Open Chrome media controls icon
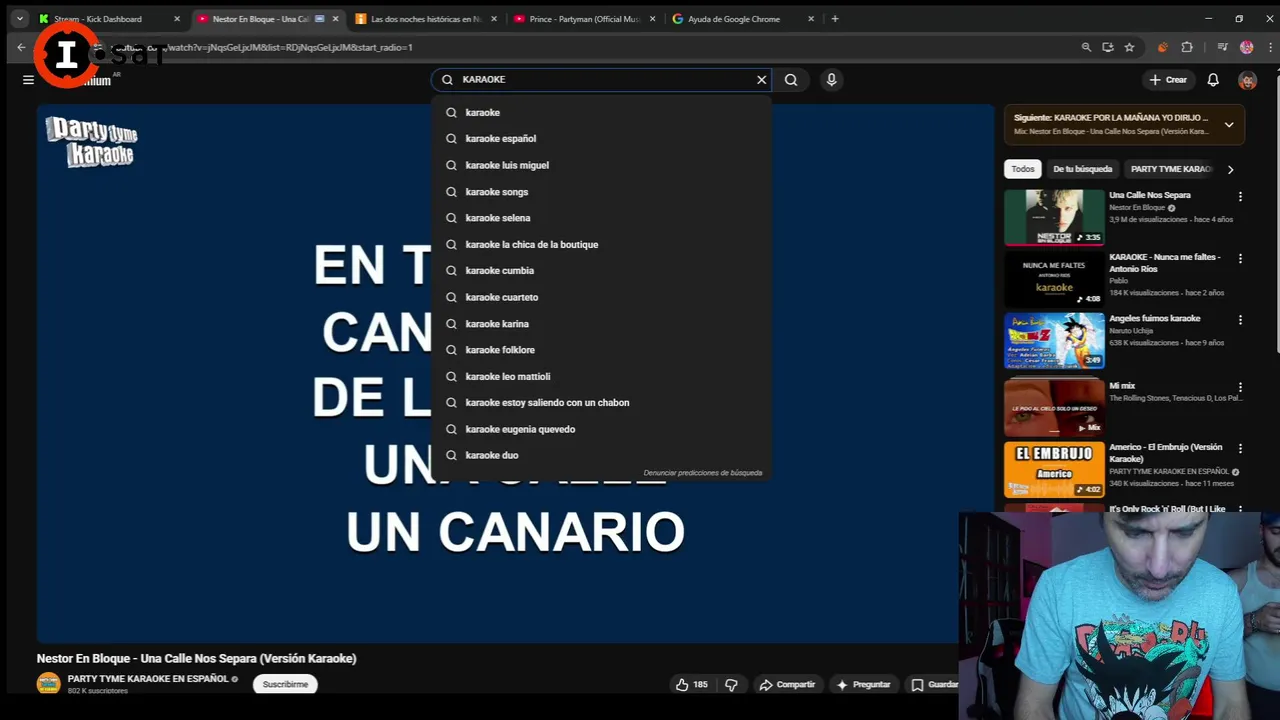This screenshot has height=720, width=1280. pos(1222,47)
